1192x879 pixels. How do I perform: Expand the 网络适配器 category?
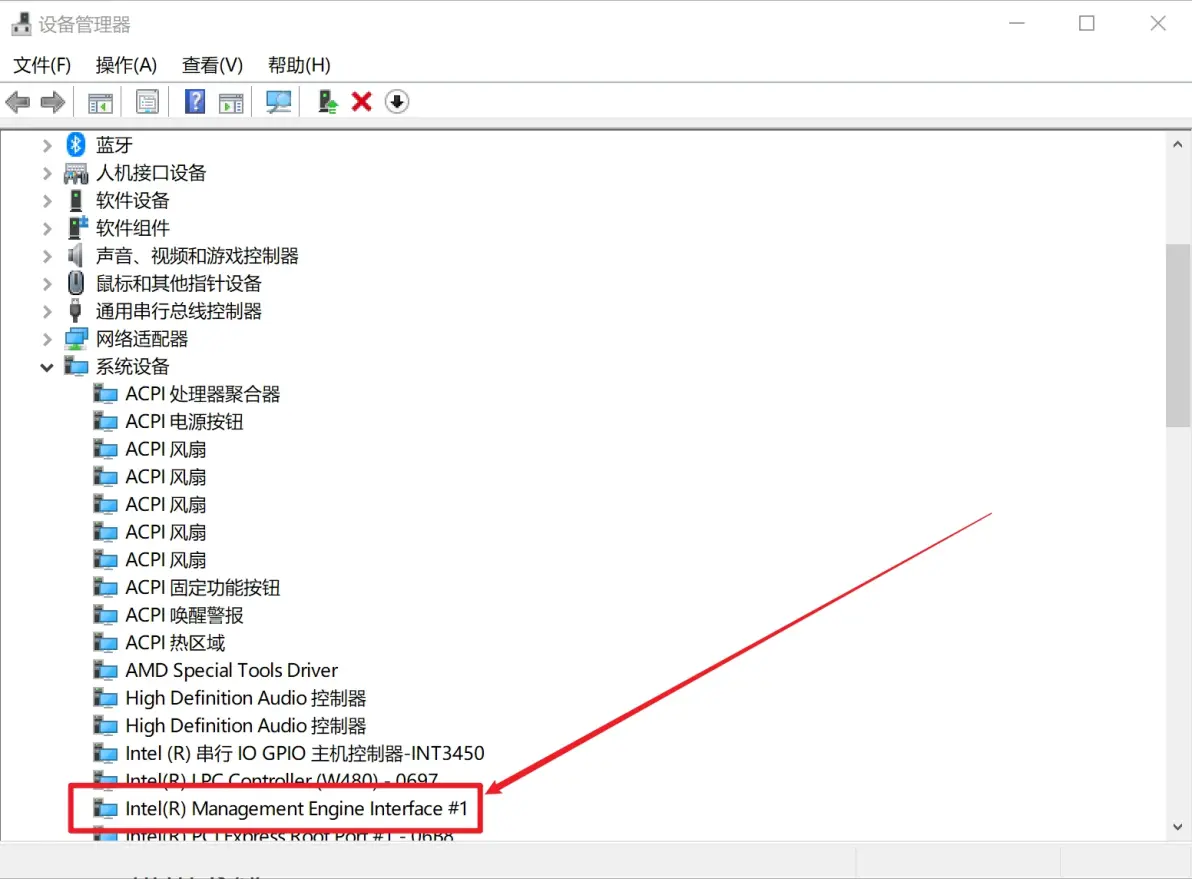click(x=47, y=339)
